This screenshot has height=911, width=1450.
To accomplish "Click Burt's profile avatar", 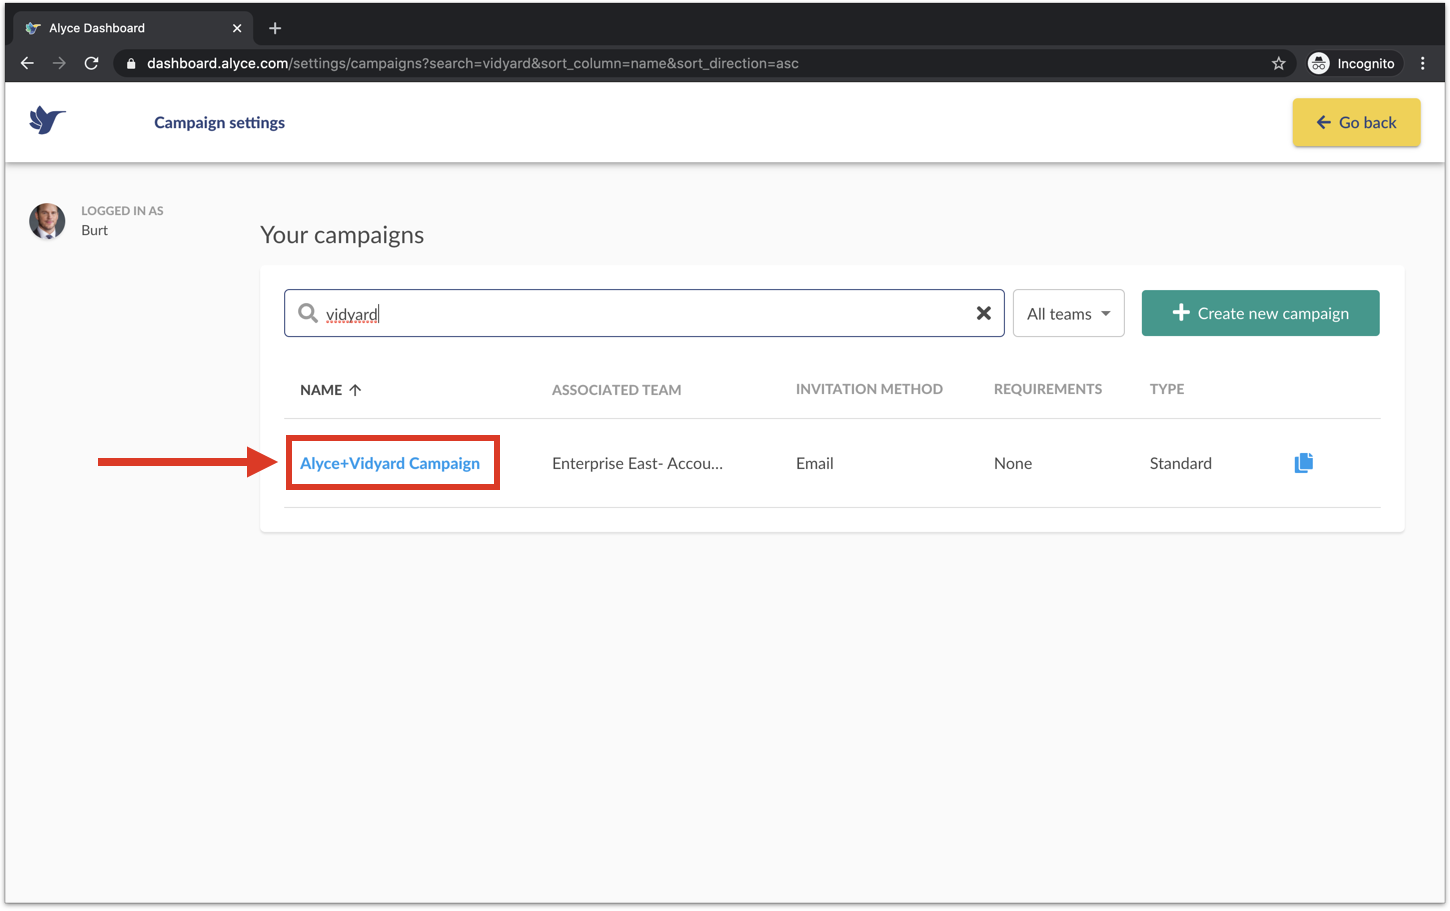I will pyautogui.click(x=47, y=221).
